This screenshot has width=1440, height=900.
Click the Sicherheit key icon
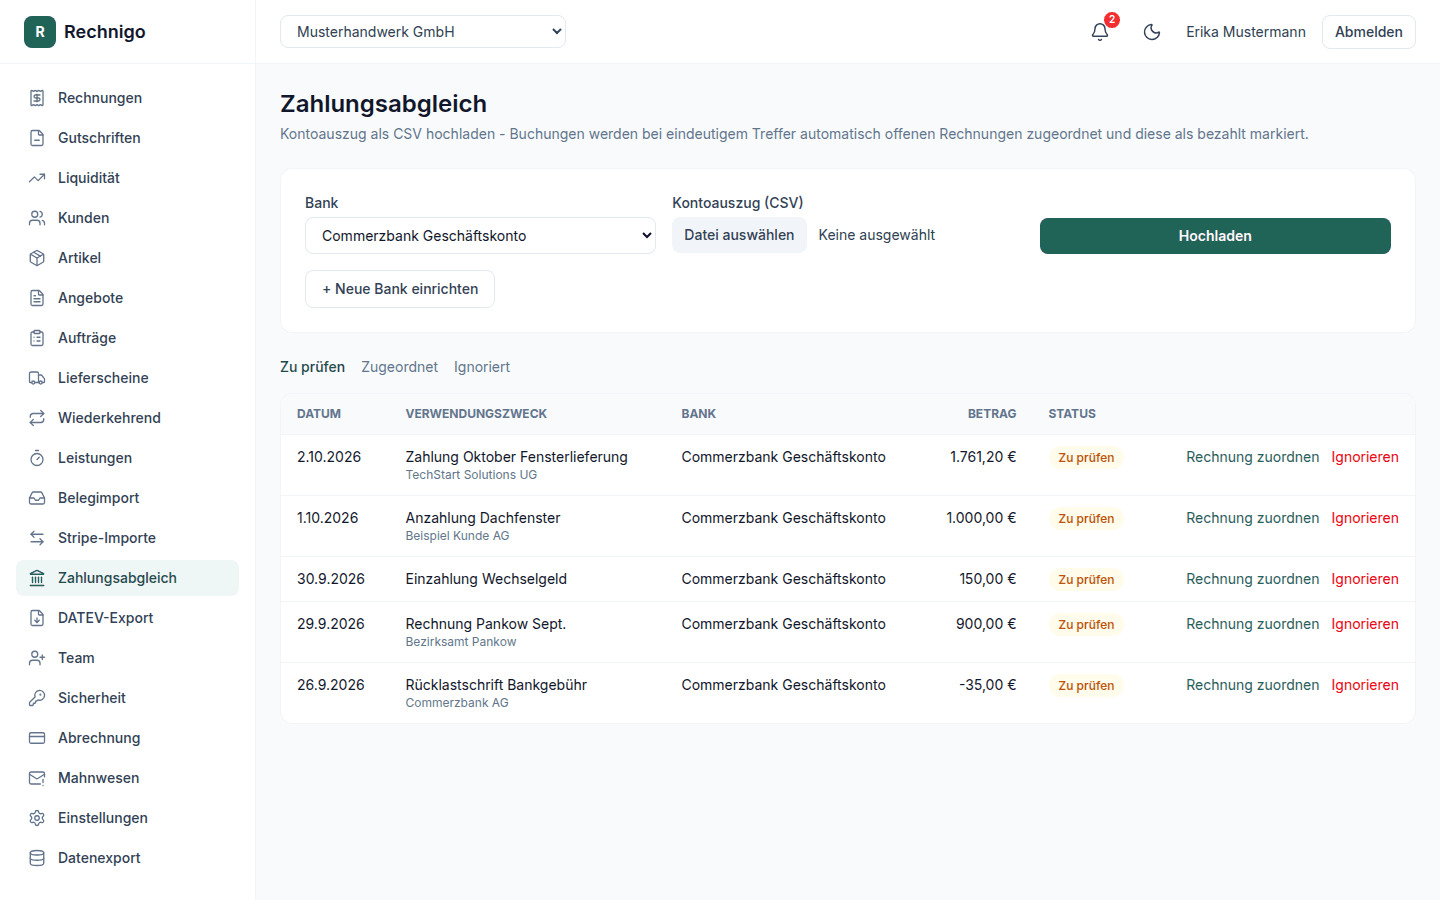tap(37, 698)
